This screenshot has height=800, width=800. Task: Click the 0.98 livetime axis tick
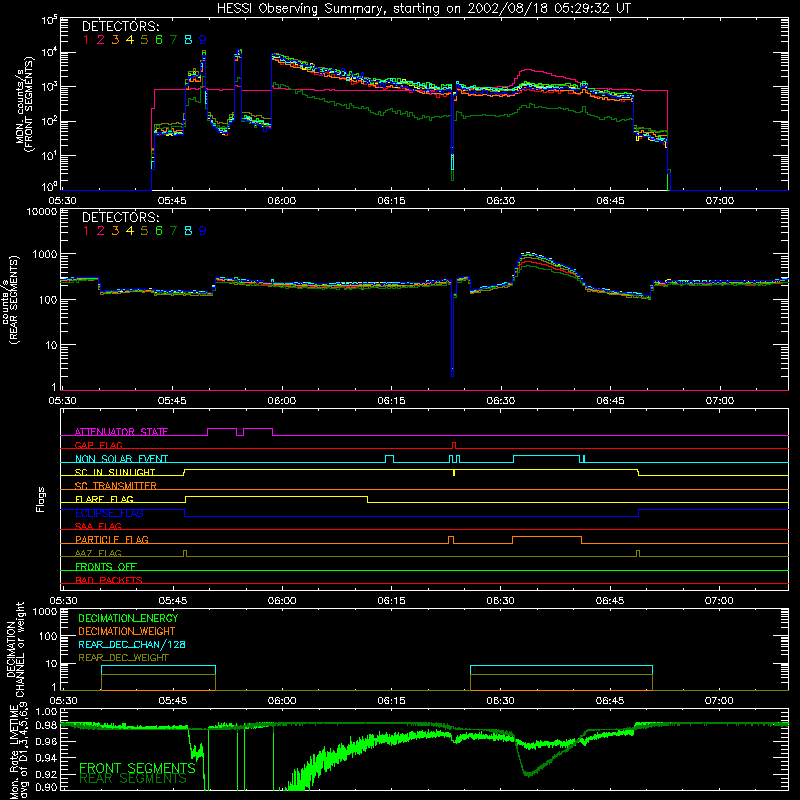(x=47, y=726)
